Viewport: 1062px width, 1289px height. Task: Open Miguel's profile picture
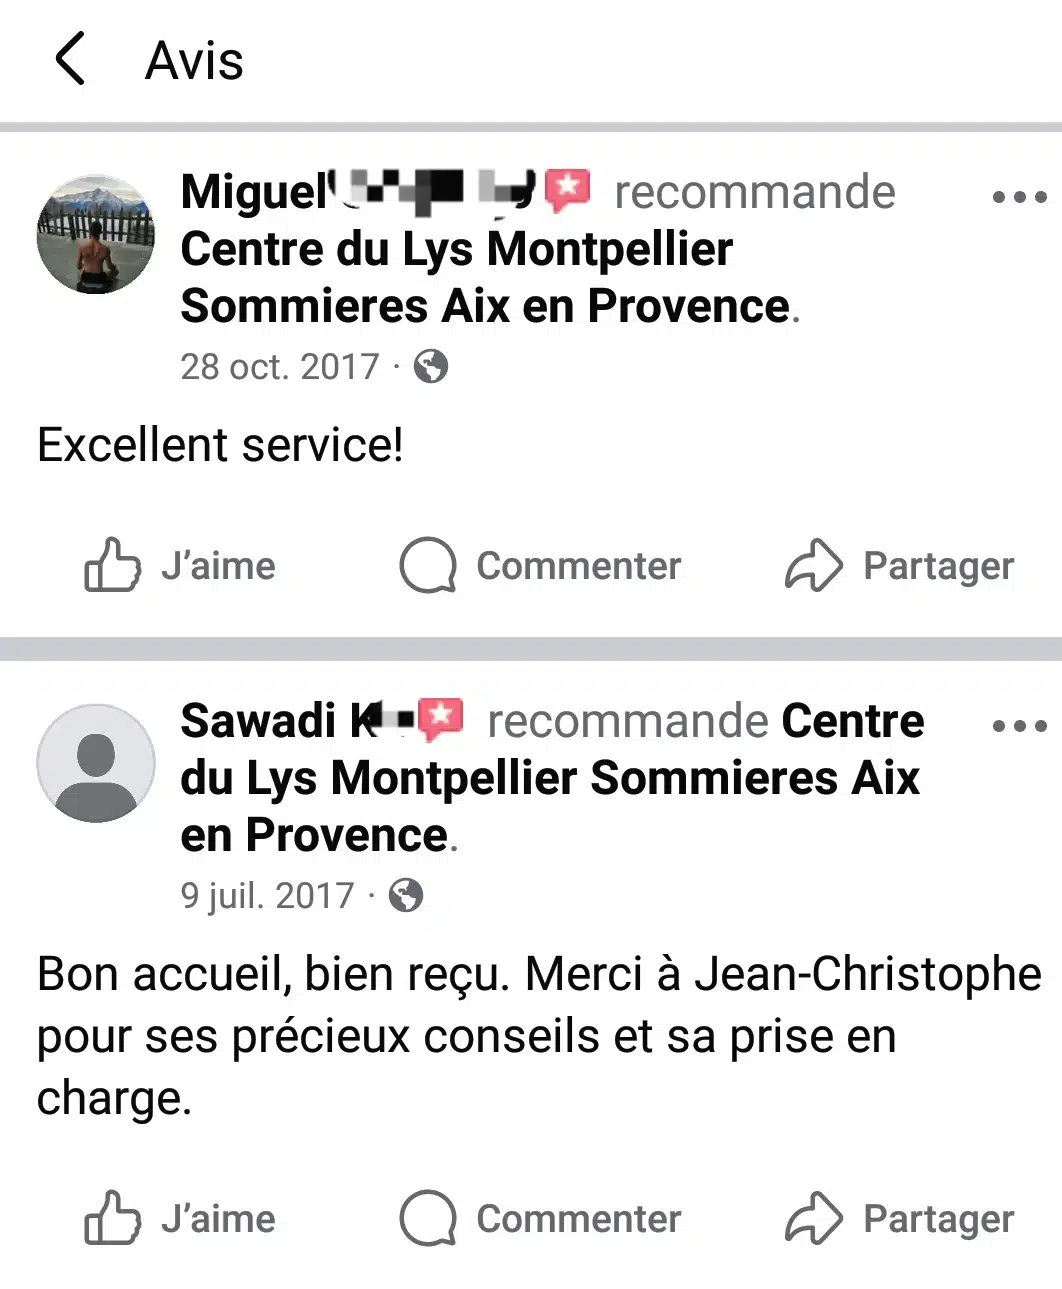click(96, 235)
